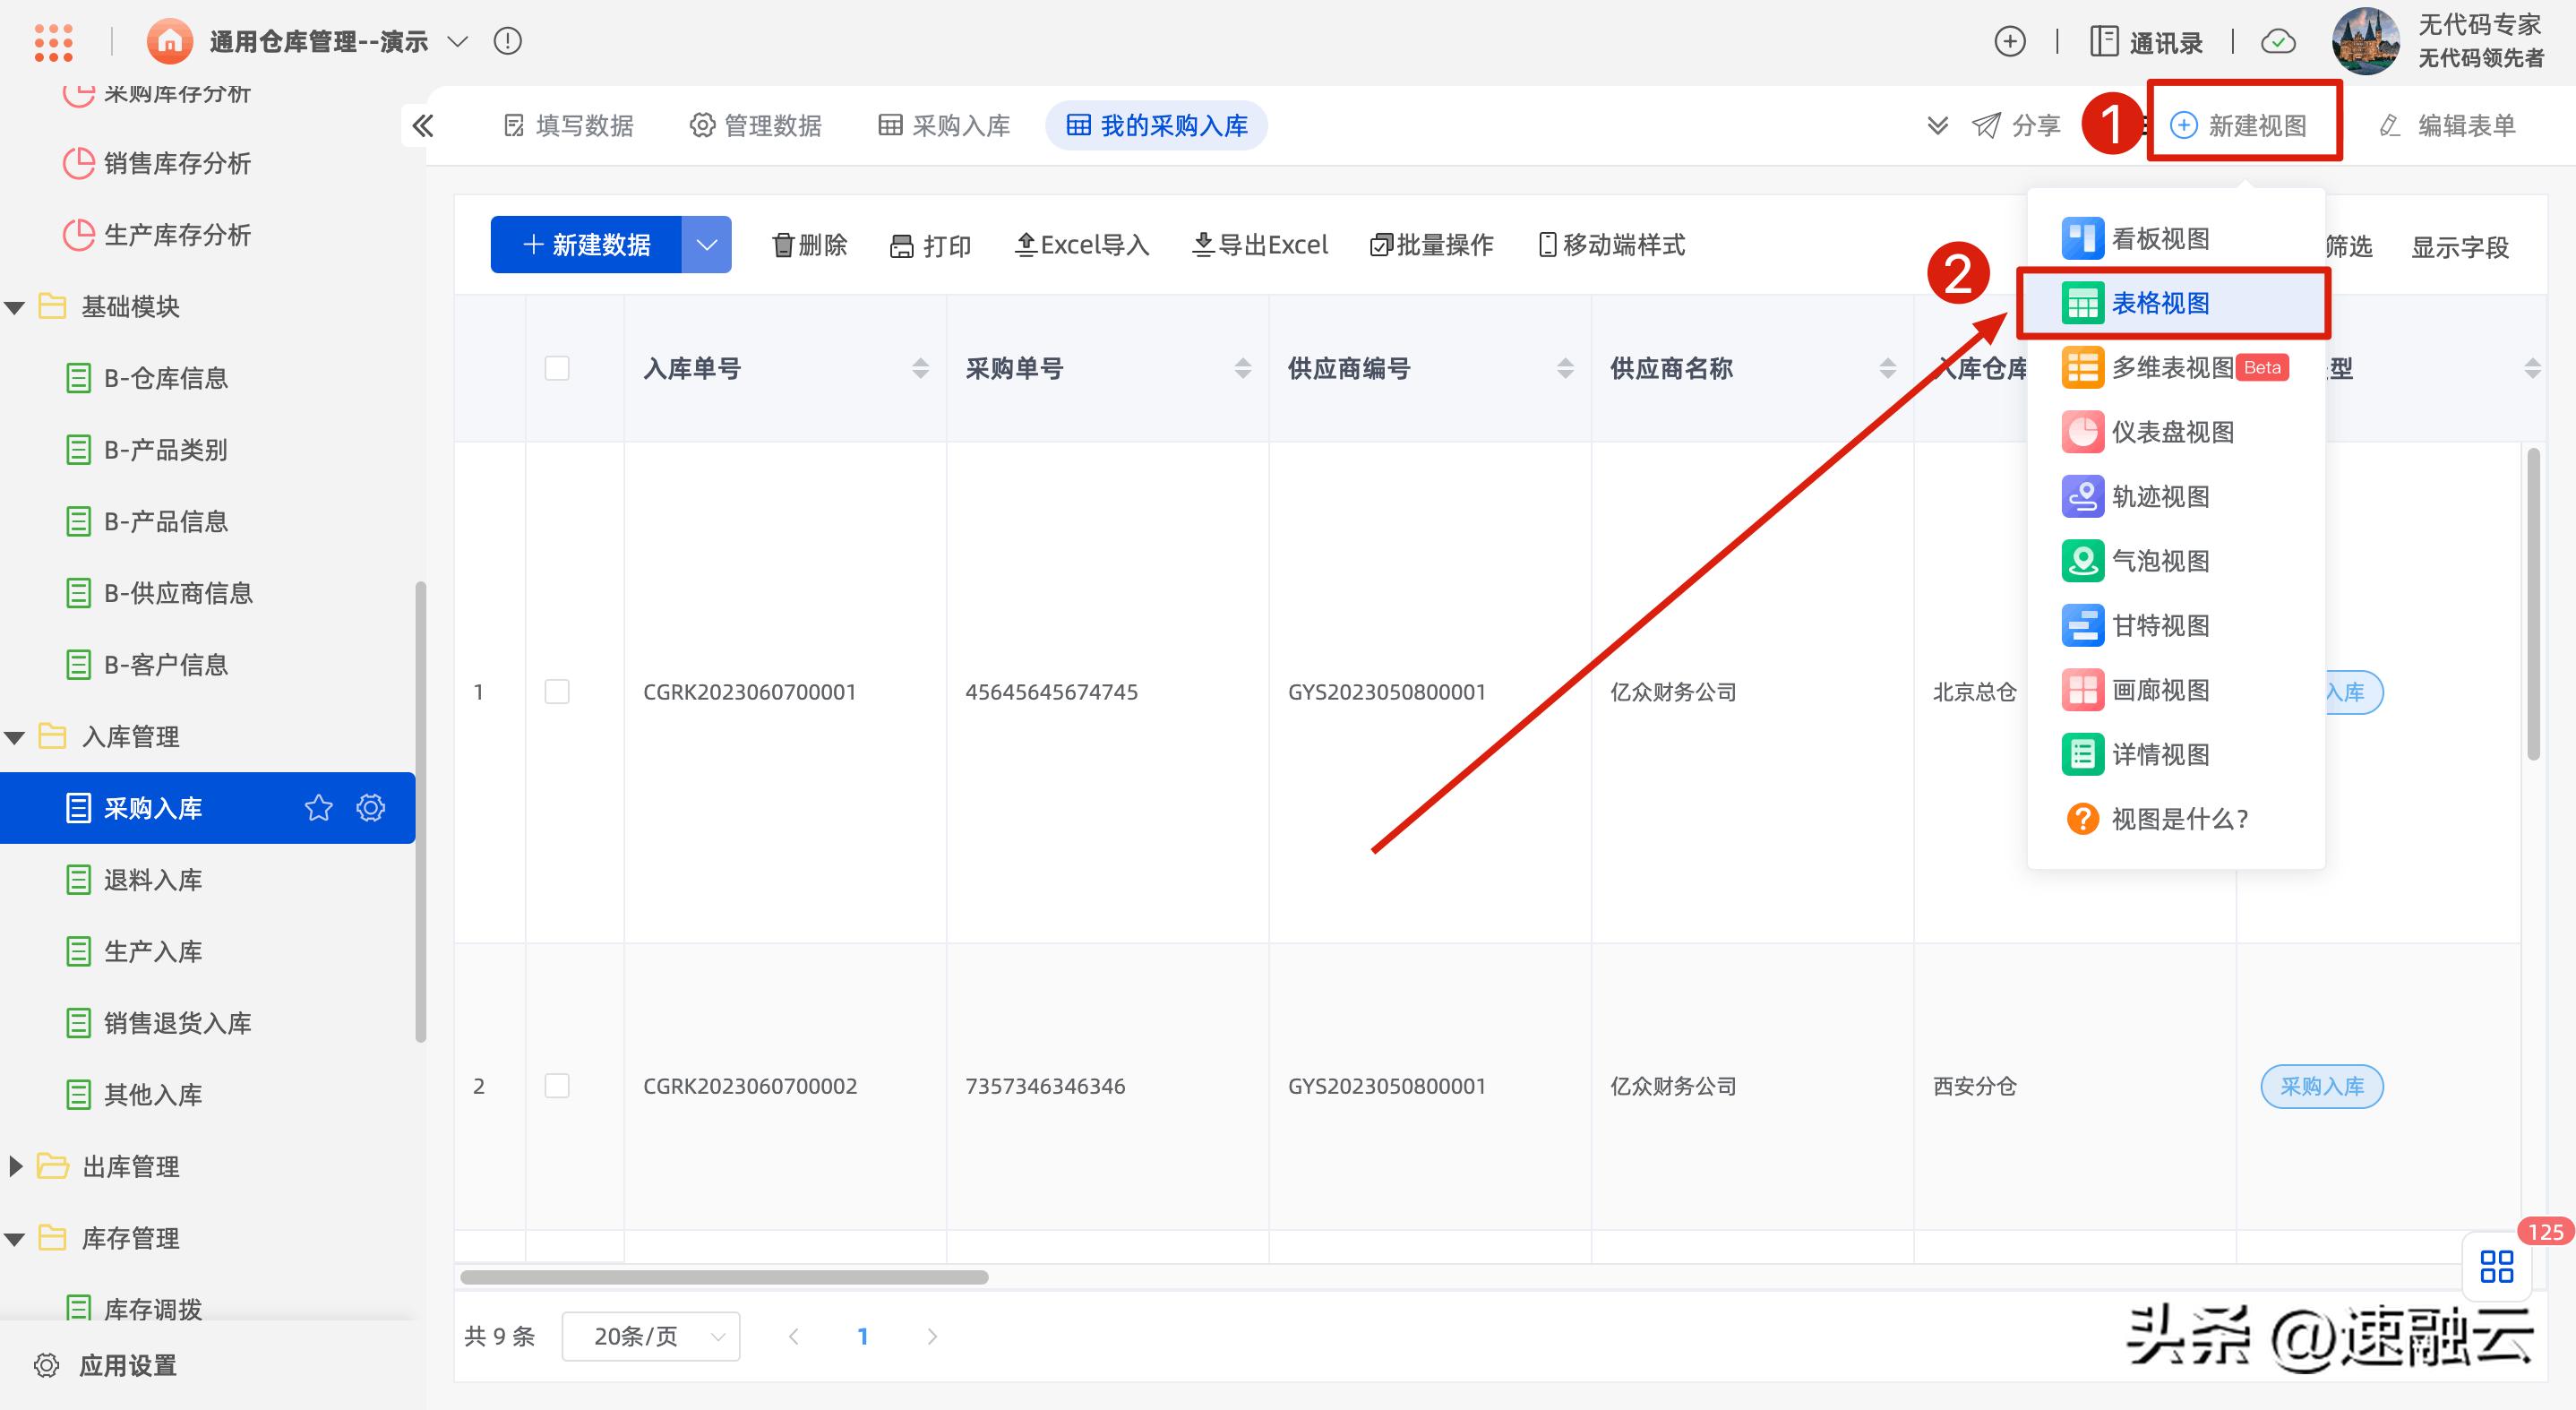Open the 新建数据 dropdown arrow

tap(707, 244)
